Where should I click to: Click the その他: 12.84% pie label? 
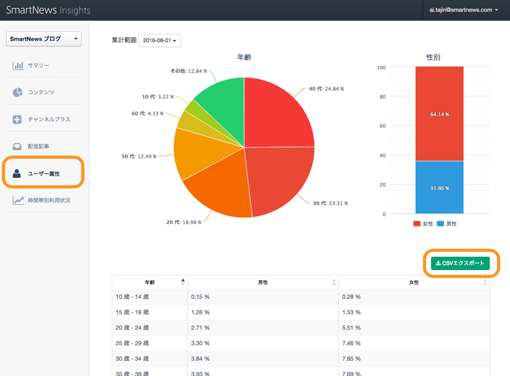click(189, 71)
